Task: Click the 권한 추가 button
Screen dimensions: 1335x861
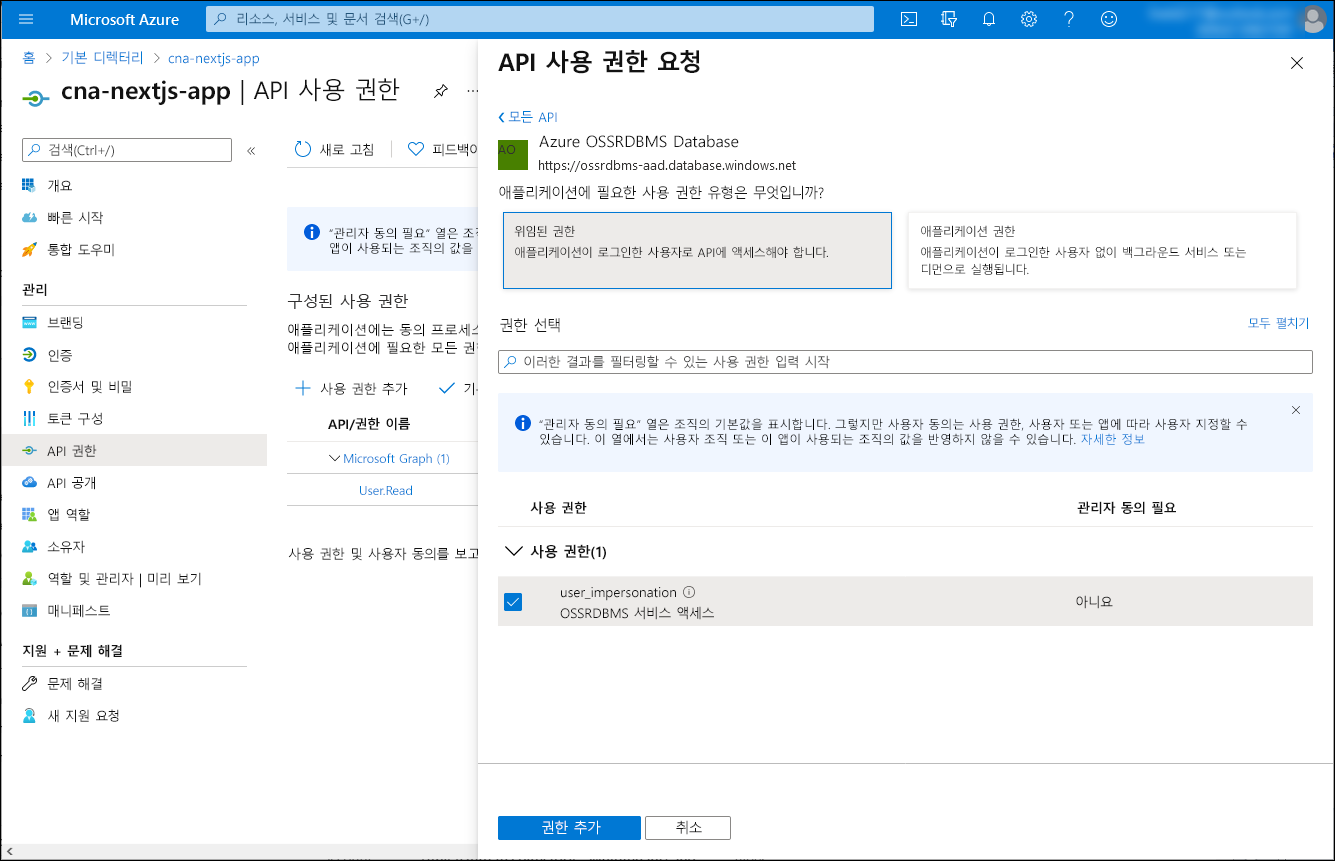Action: tap(569, 828)
